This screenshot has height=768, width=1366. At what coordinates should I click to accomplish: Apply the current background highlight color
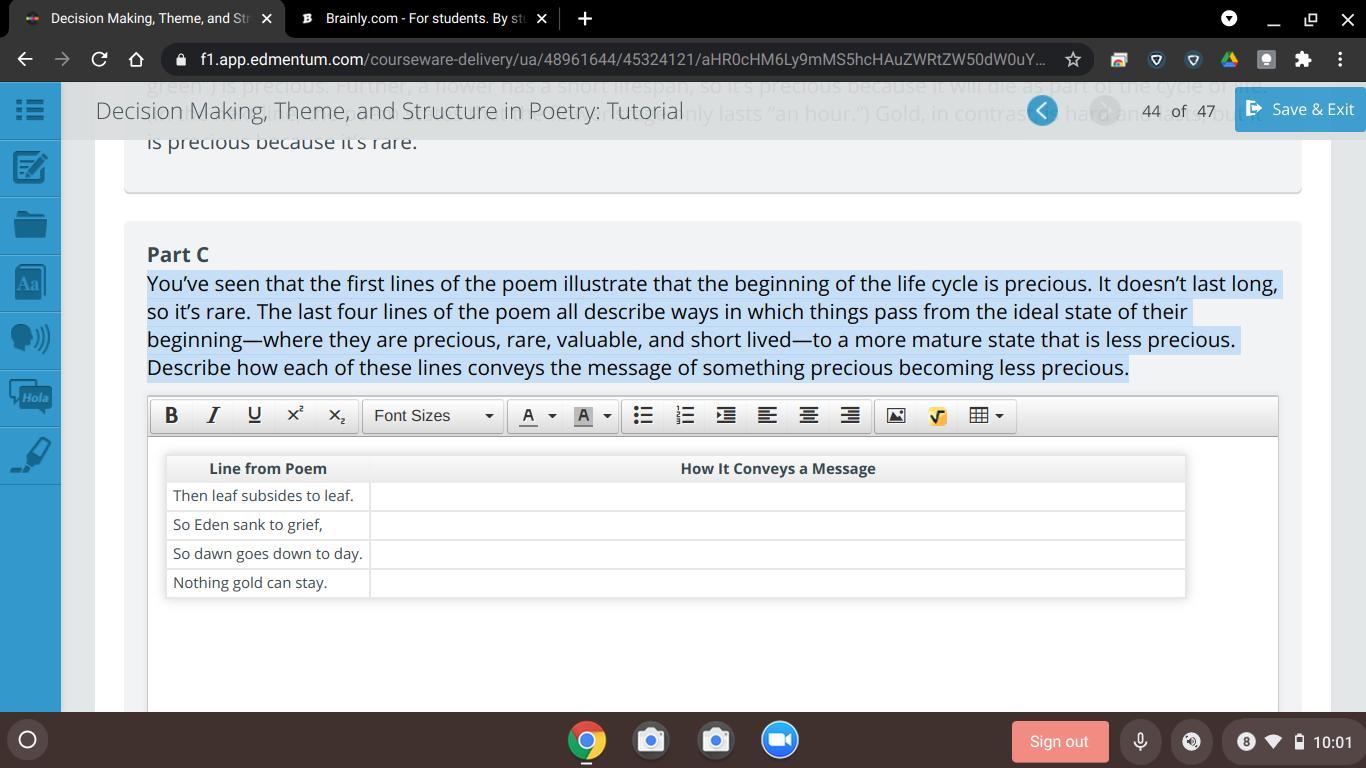(x=584, y=416)
